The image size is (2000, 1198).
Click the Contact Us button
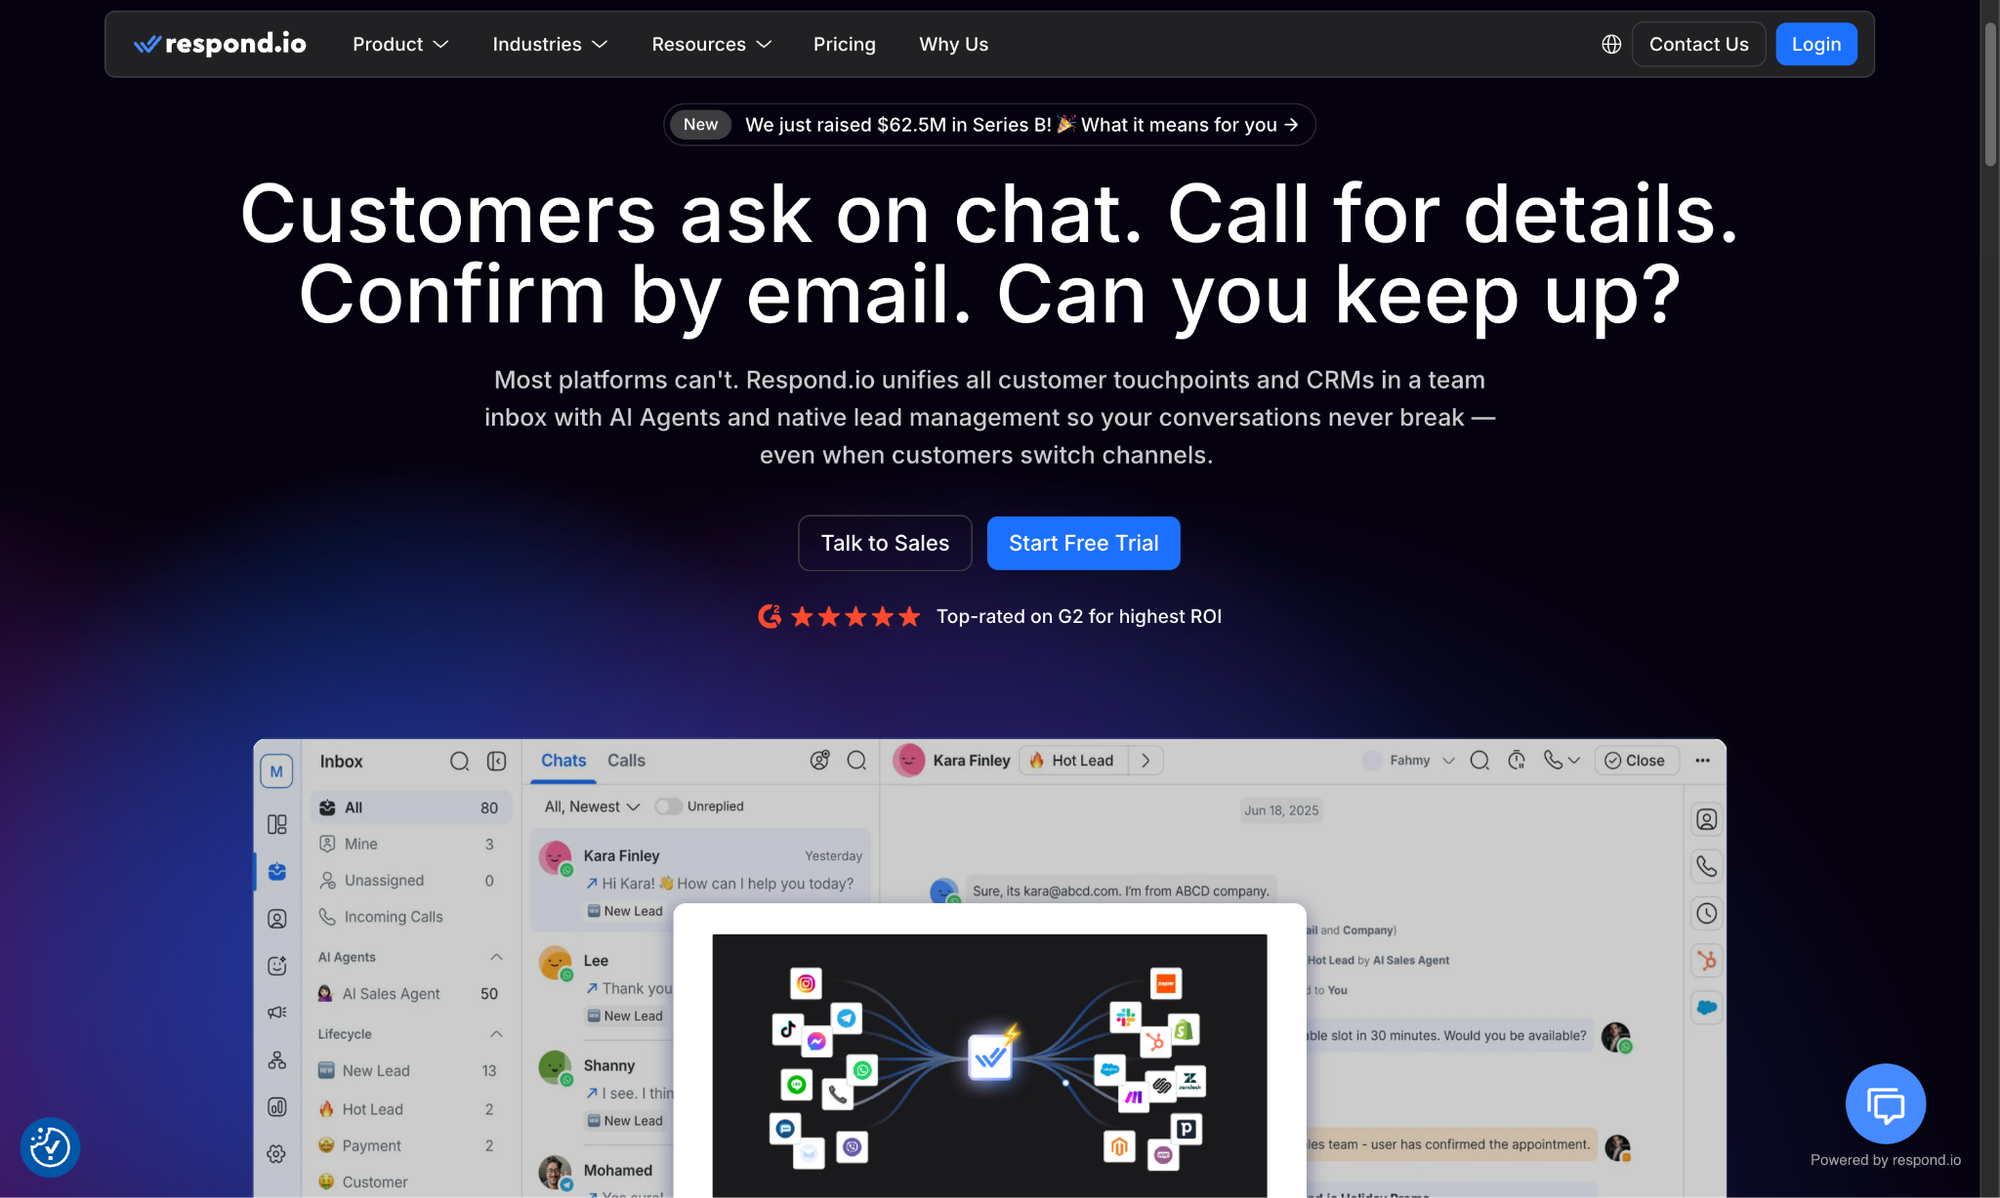[1698, 44]
